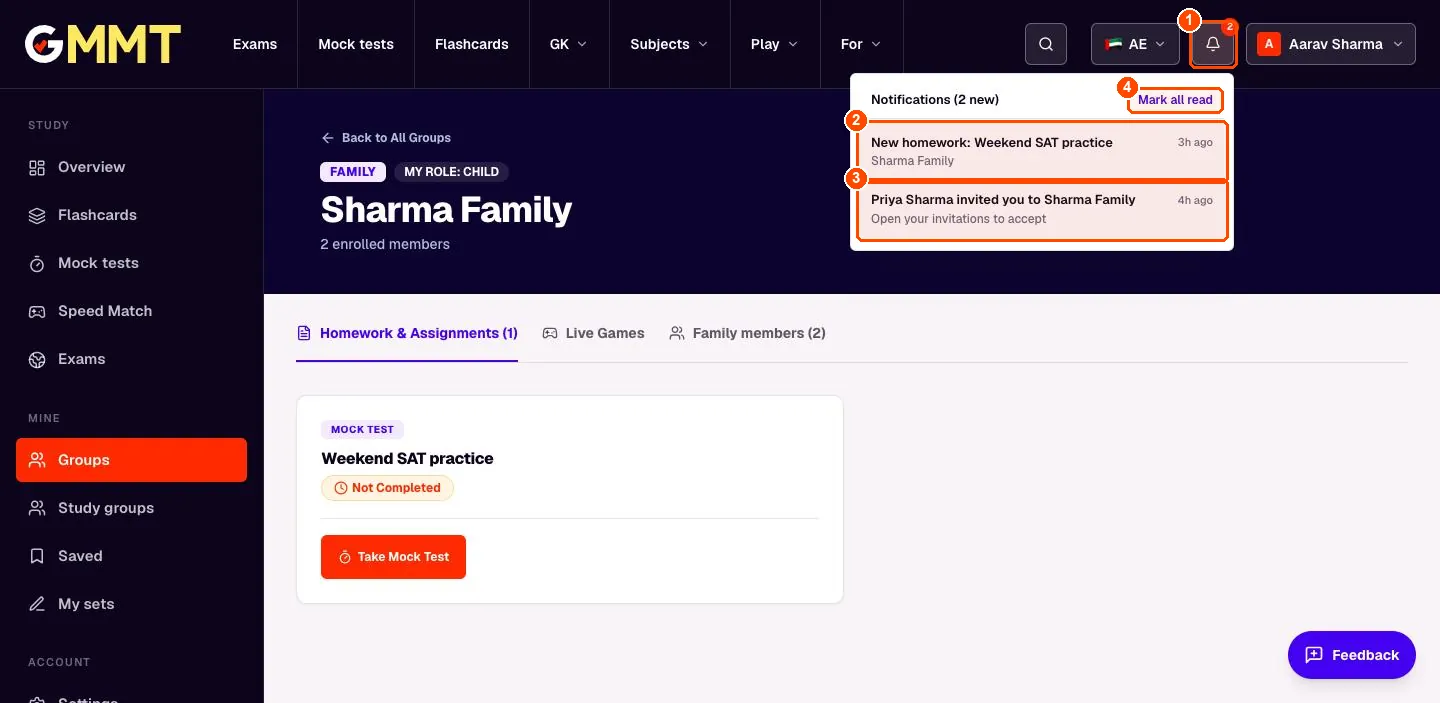Open Flashcards in the top navigation
The width and height of the screenshot is (1440, 703).
click(x=472, y=44)
